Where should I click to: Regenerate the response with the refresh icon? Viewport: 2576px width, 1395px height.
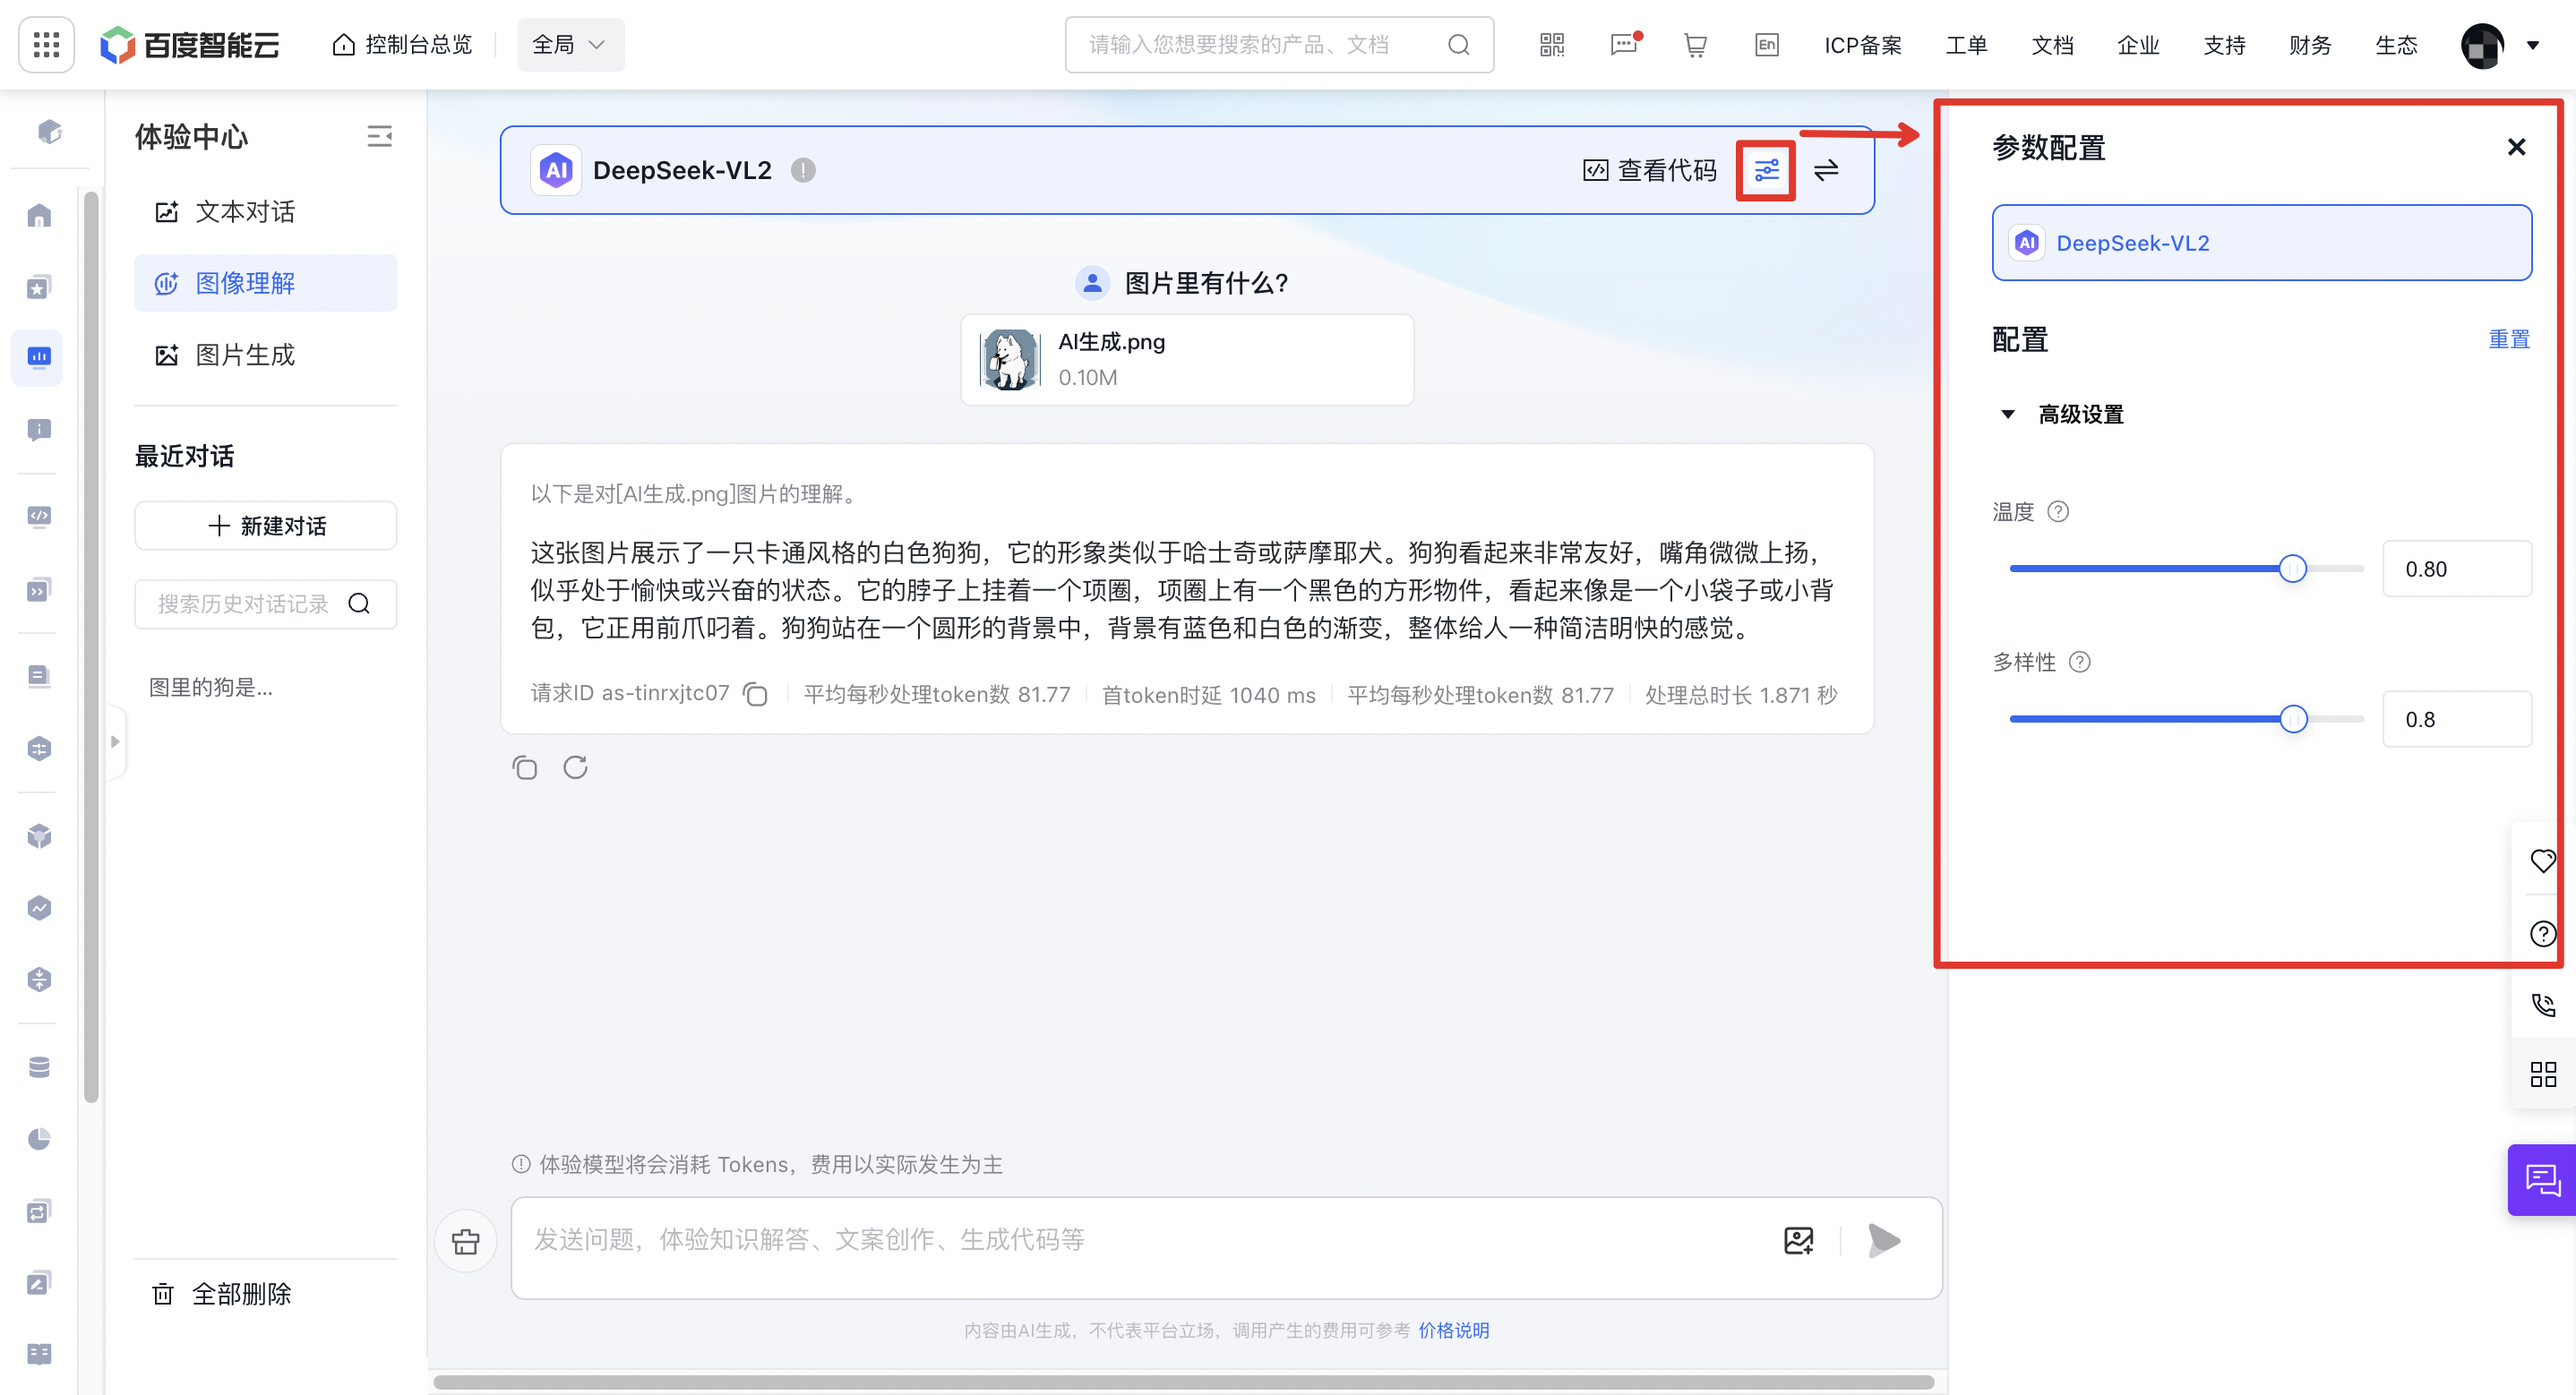(575, 767)
